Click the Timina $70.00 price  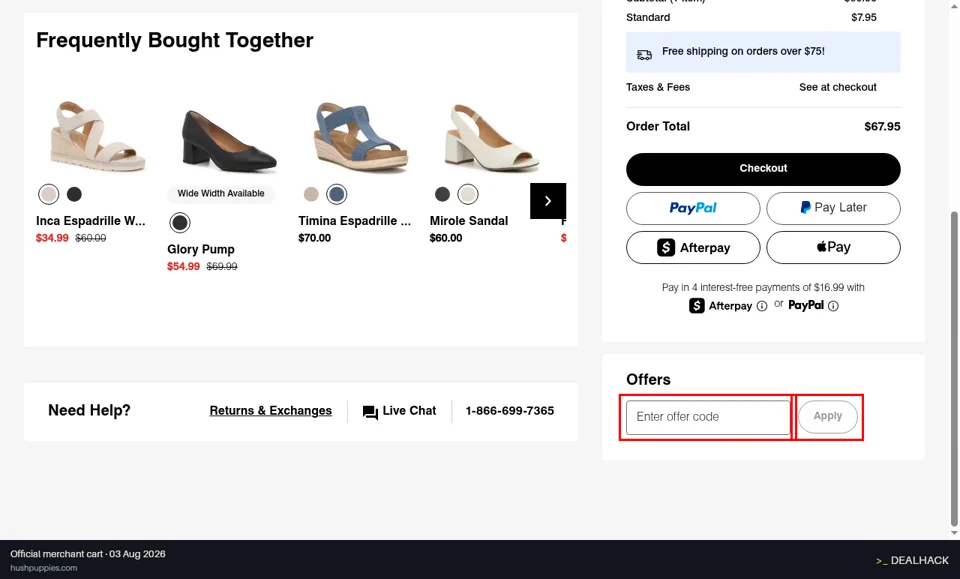click(315, 238)
